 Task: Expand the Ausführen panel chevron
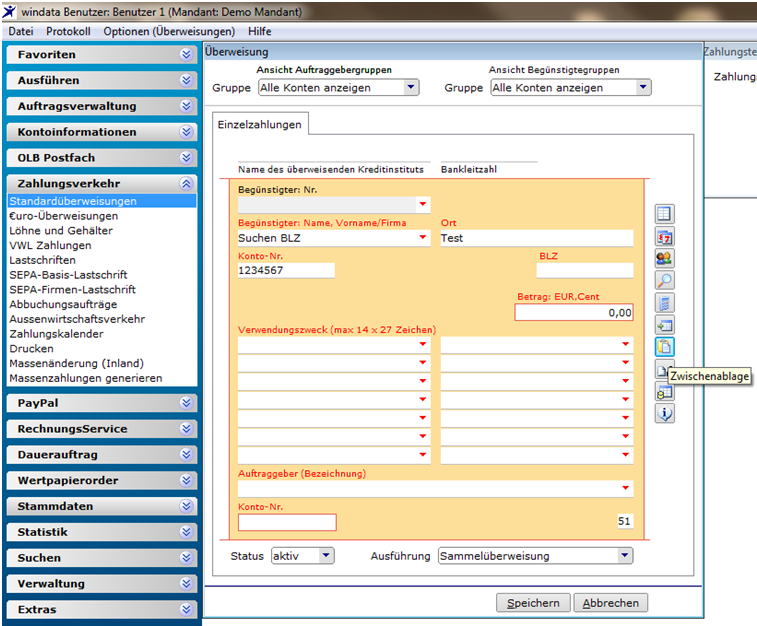[186, 80]
